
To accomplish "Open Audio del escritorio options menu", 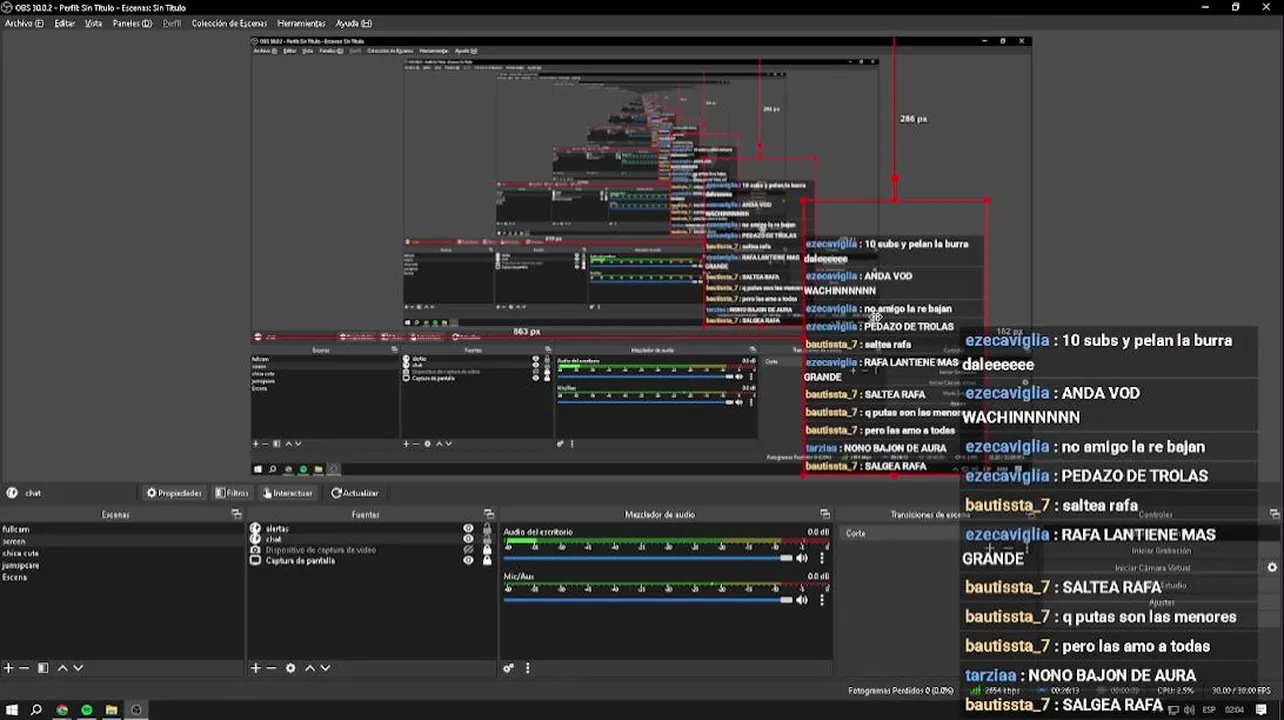I will click(x=823, y=557).
